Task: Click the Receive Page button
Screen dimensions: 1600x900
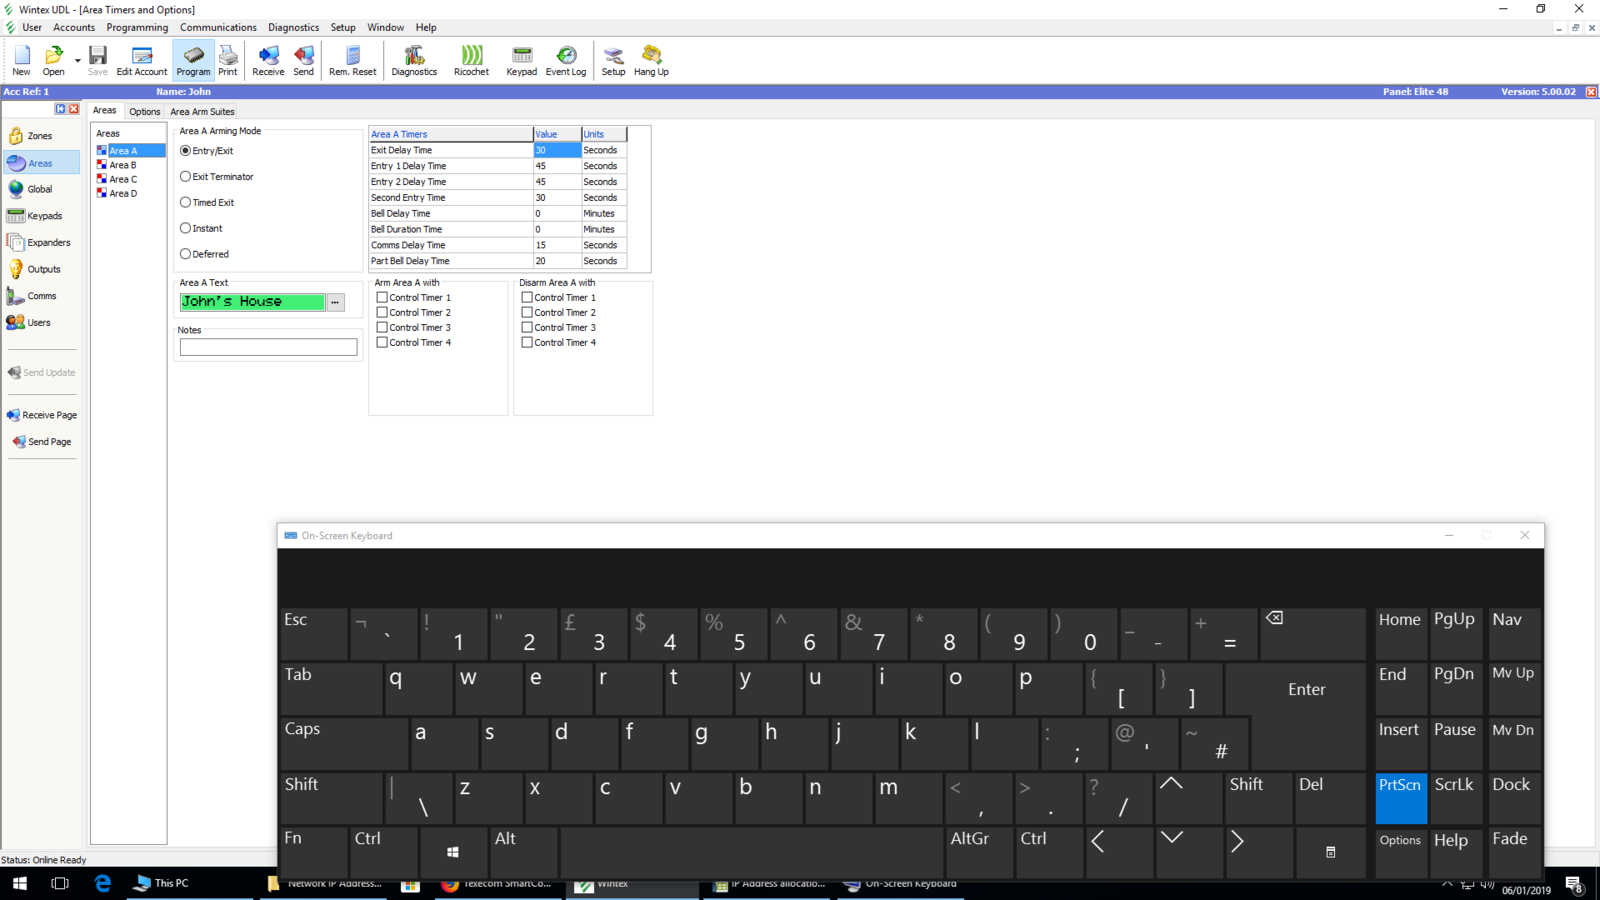Action: tap(42, 415)
